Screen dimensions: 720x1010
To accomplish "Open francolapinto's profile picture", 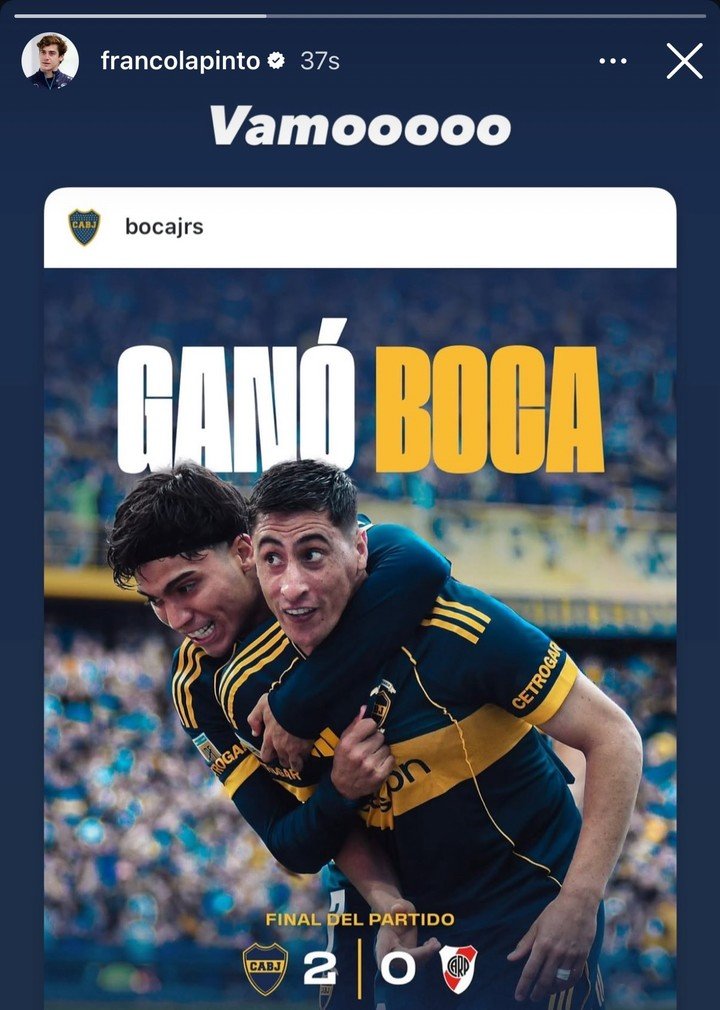I will 50,61.
